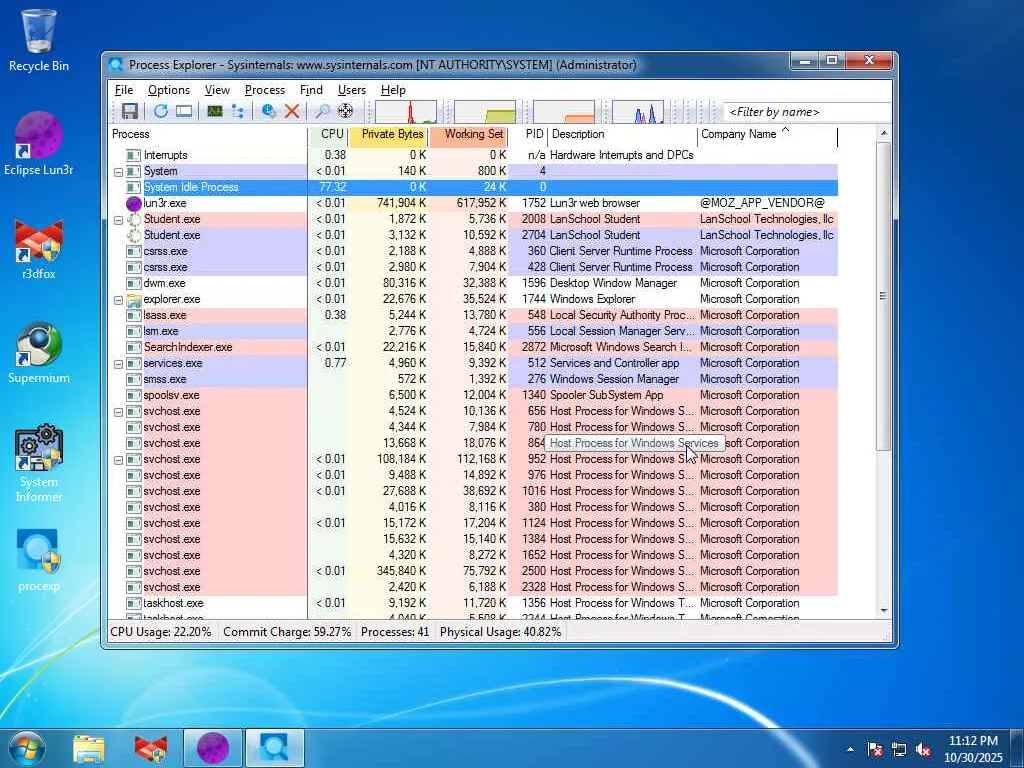Sort by Description column header
The width and height of the screenshot is (1024, 768).
tap(622, 135)
